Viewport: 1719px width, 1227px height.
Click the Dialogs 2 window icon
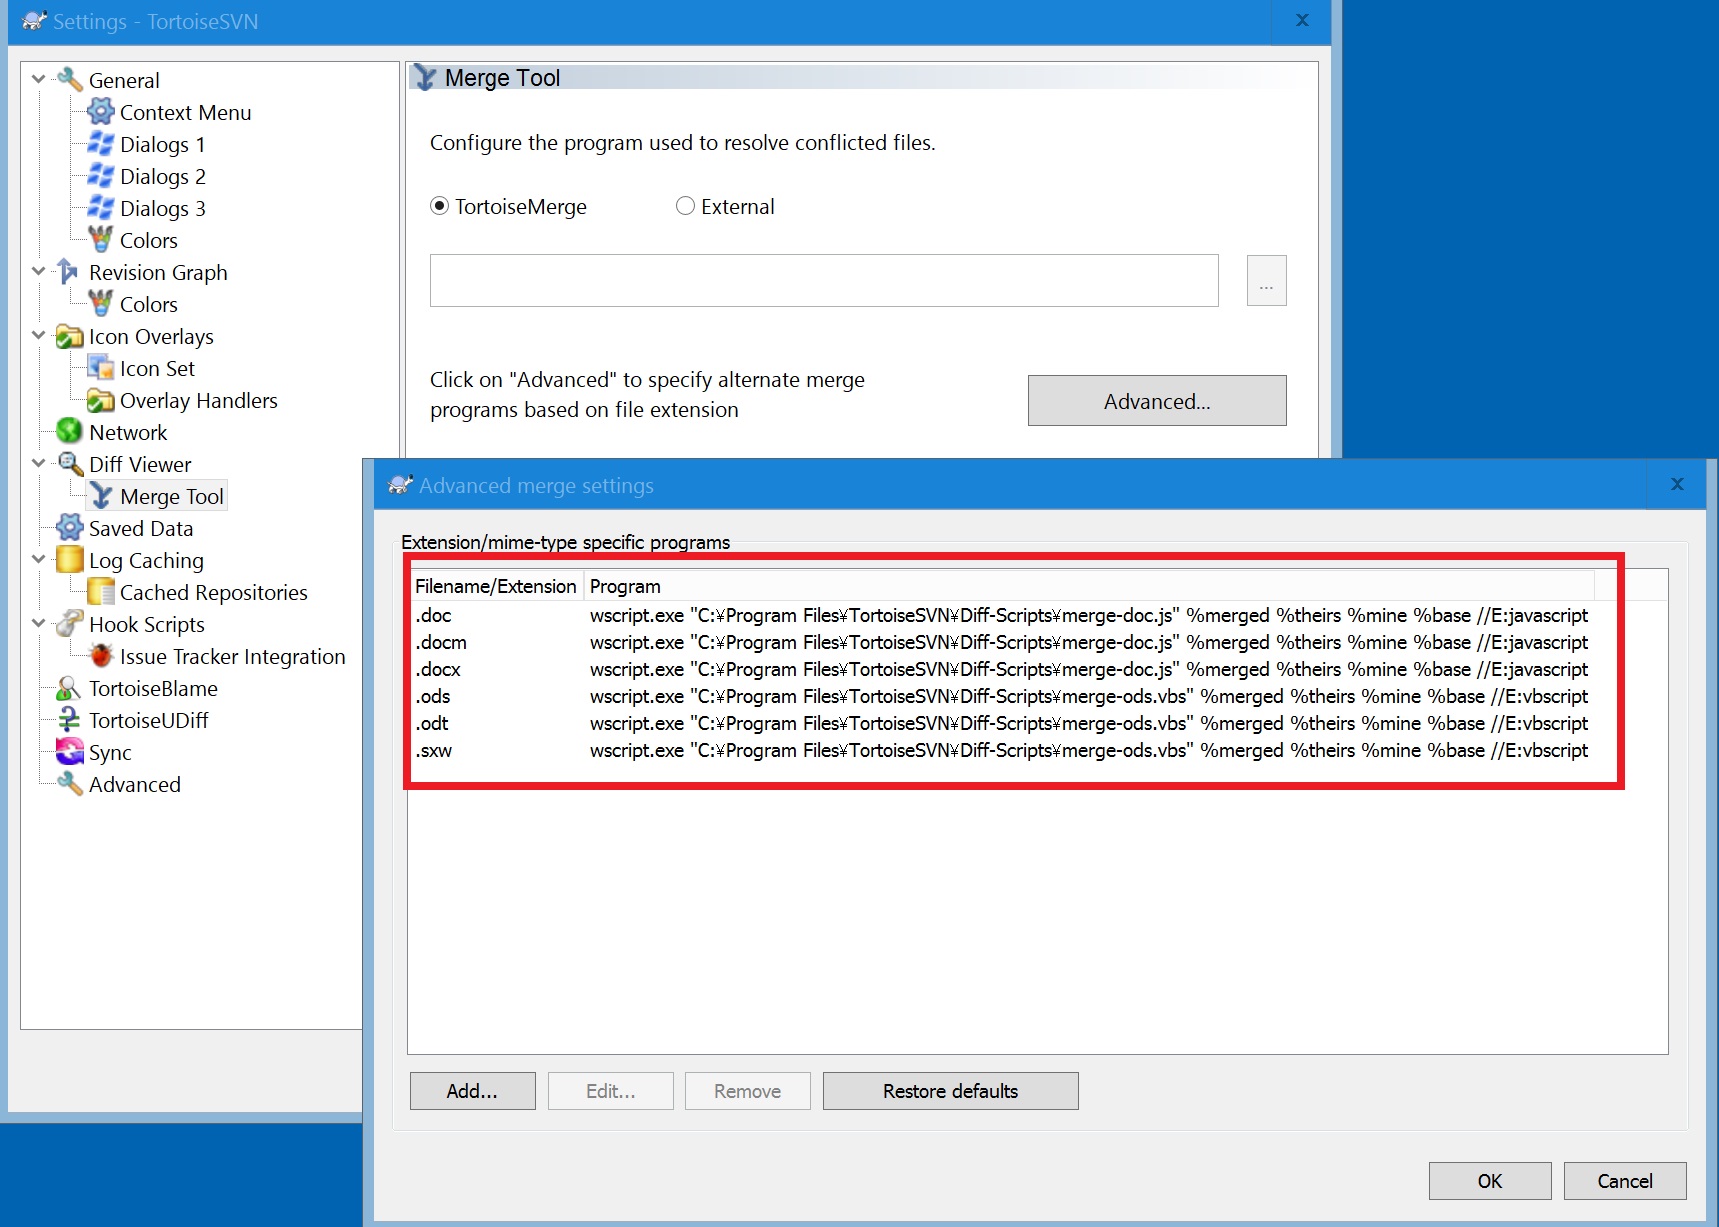[101, 176]
